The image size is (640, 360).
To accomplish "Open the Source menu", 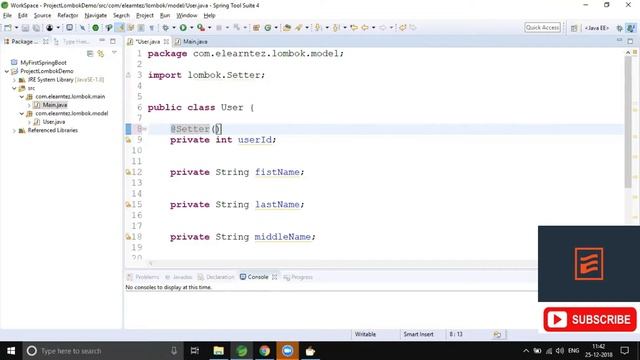I will (x=42, y=16).
